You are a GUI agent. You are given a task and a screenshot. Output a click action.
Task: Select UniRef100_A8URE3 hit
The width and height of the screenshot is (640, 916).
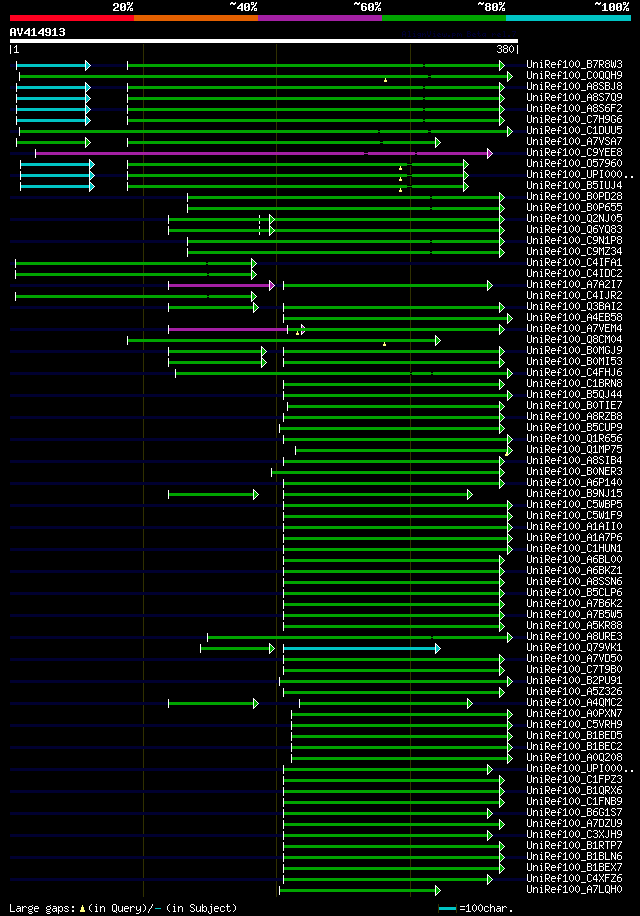(574, 636)
